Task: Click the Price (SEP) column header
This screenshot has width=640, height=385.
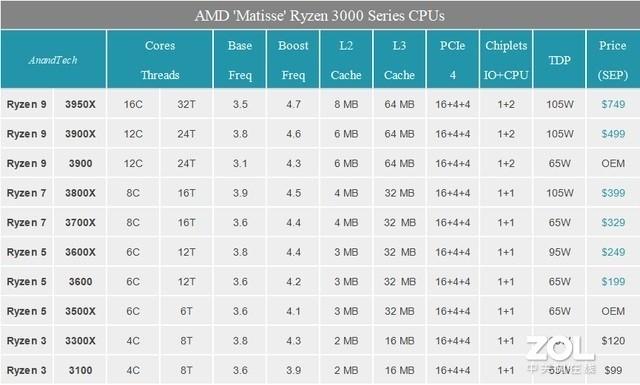Action: point(613,60)
